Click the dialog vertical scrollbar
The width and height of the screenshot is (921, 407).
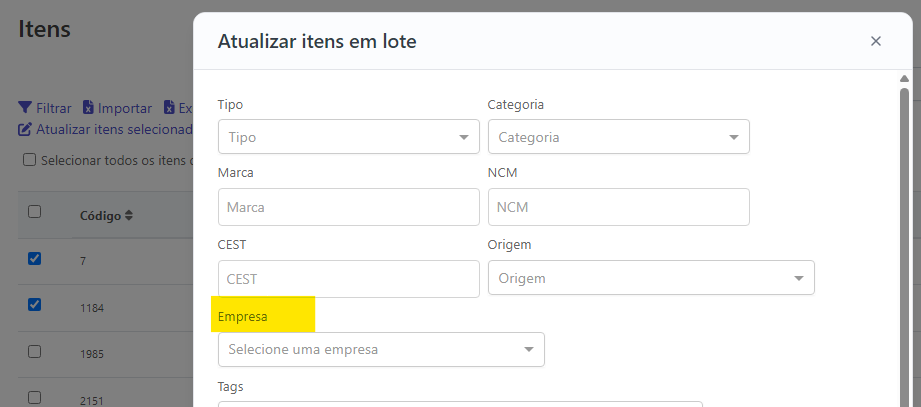tap(905, 247)
